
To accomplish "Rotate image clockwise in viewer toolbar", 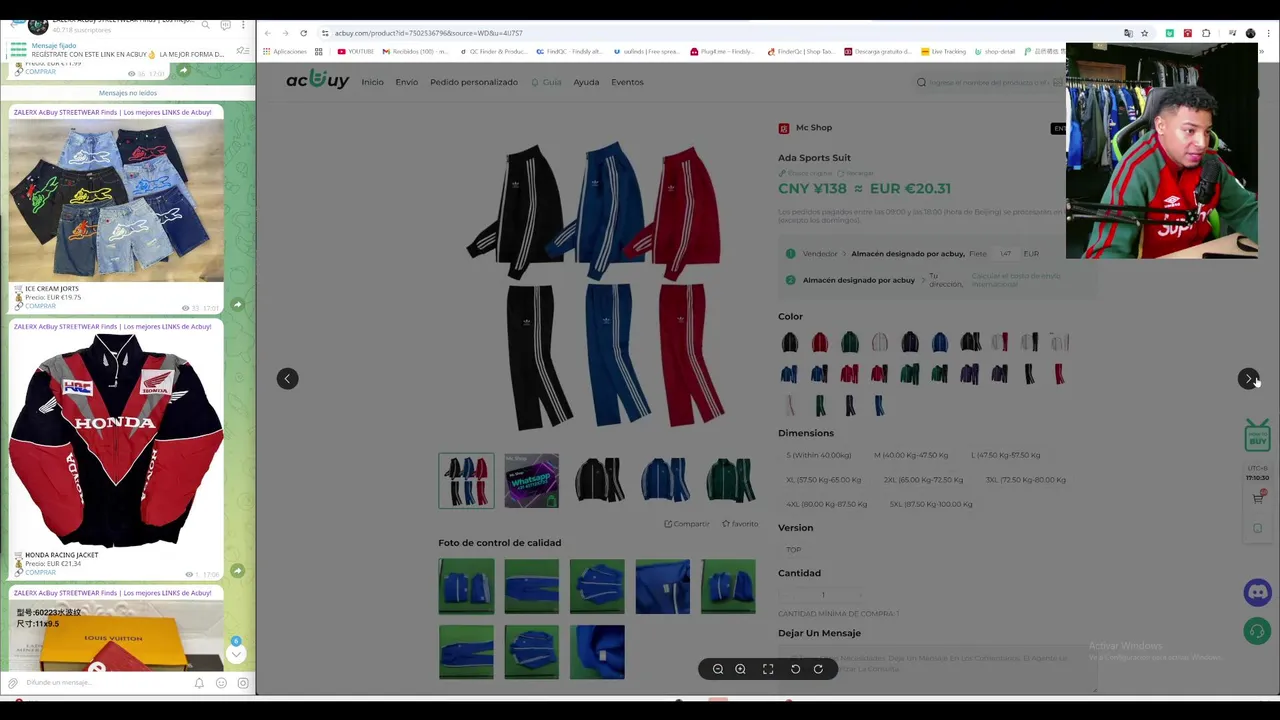I will pyautogui.click(x=818, y=669).
